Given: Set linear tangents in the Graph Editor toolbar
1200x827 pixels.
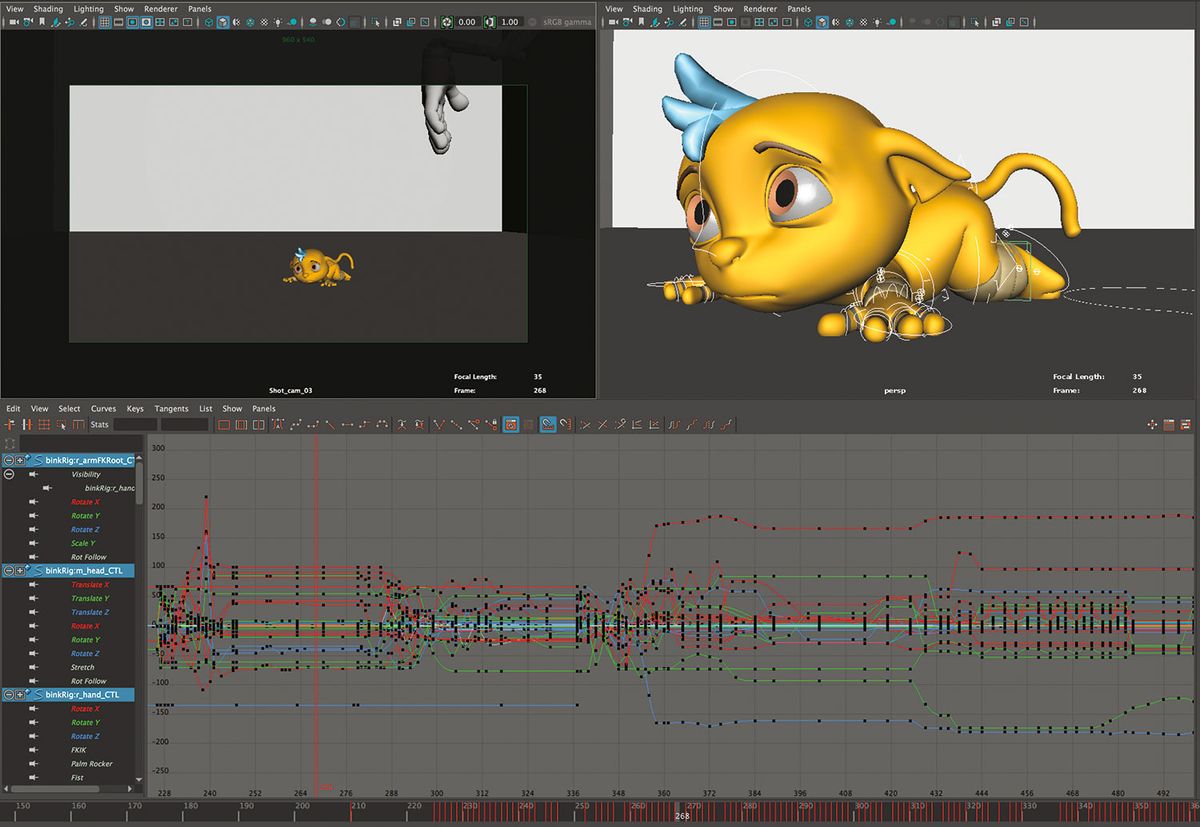Looking at the screenshot, I should coord(330,424).
